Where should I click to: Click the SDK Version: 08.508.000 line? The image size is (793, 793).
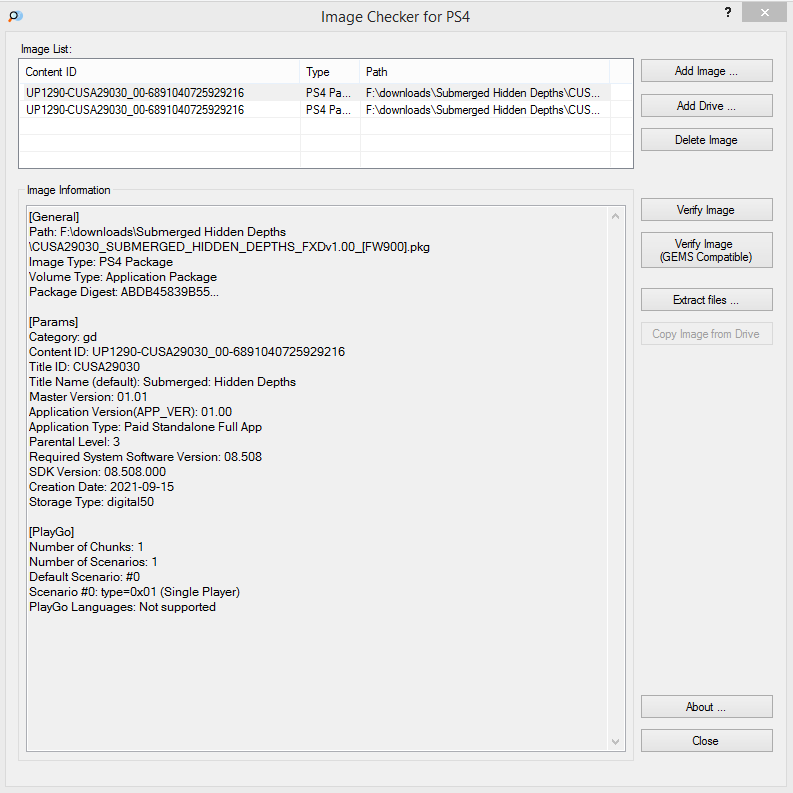click(98, 472)
